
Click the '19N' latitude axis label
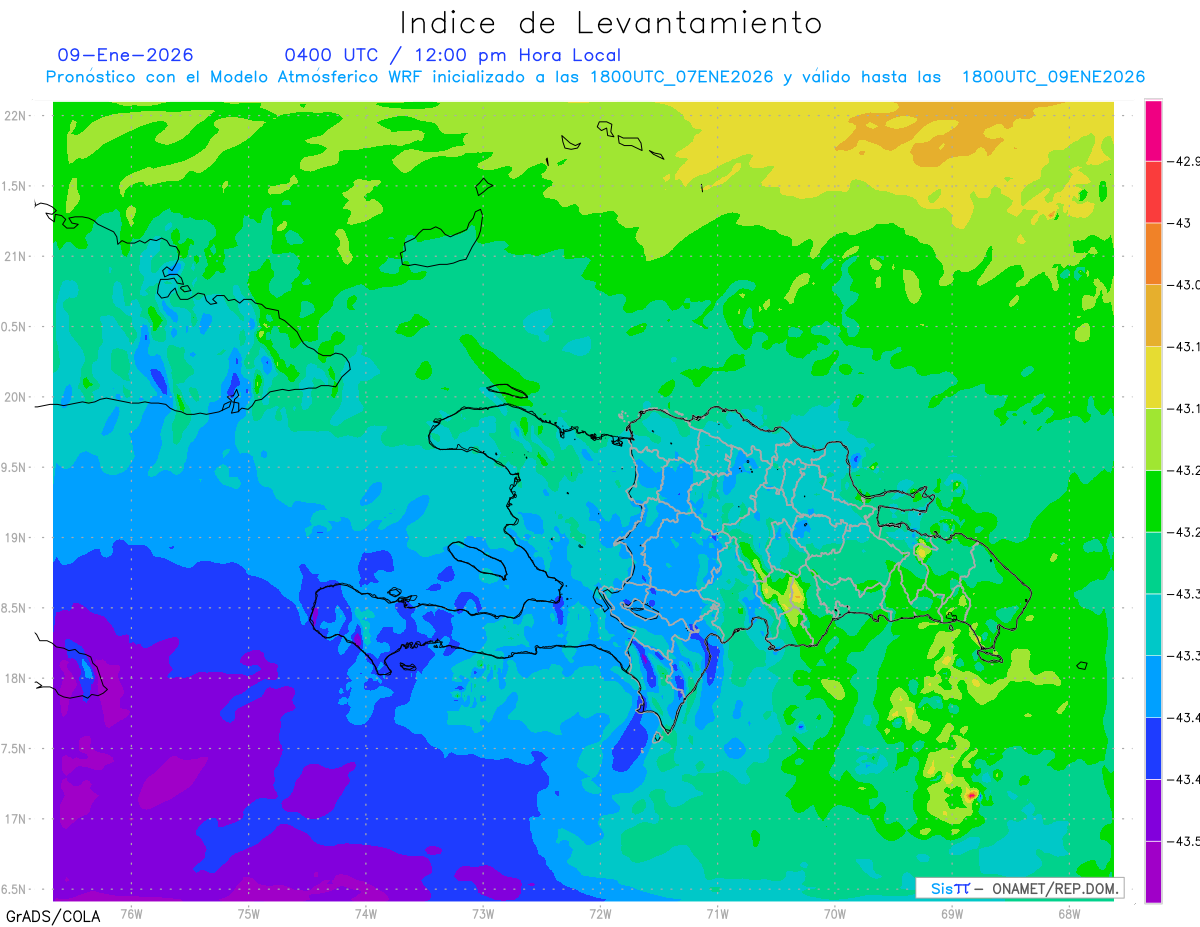coord(17,538)
